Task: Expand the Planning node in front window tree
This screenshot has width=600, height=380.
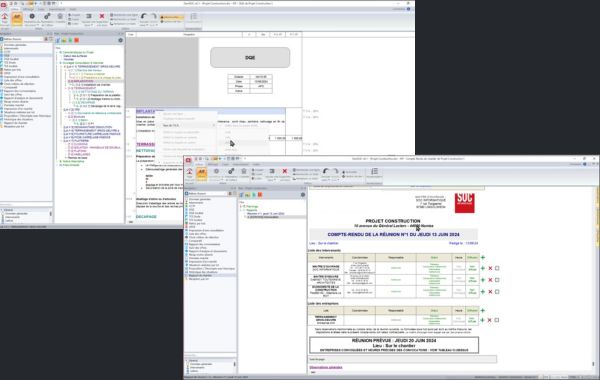Action: click(241, 207)
